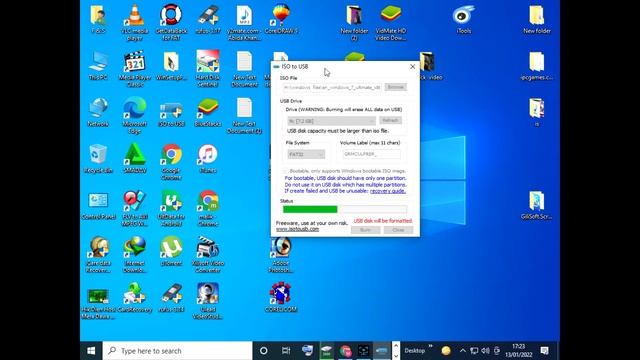Open the volume control in system tray
Image resolution: width=640 pixels, height=360 pixels.
tap(485, 351)
